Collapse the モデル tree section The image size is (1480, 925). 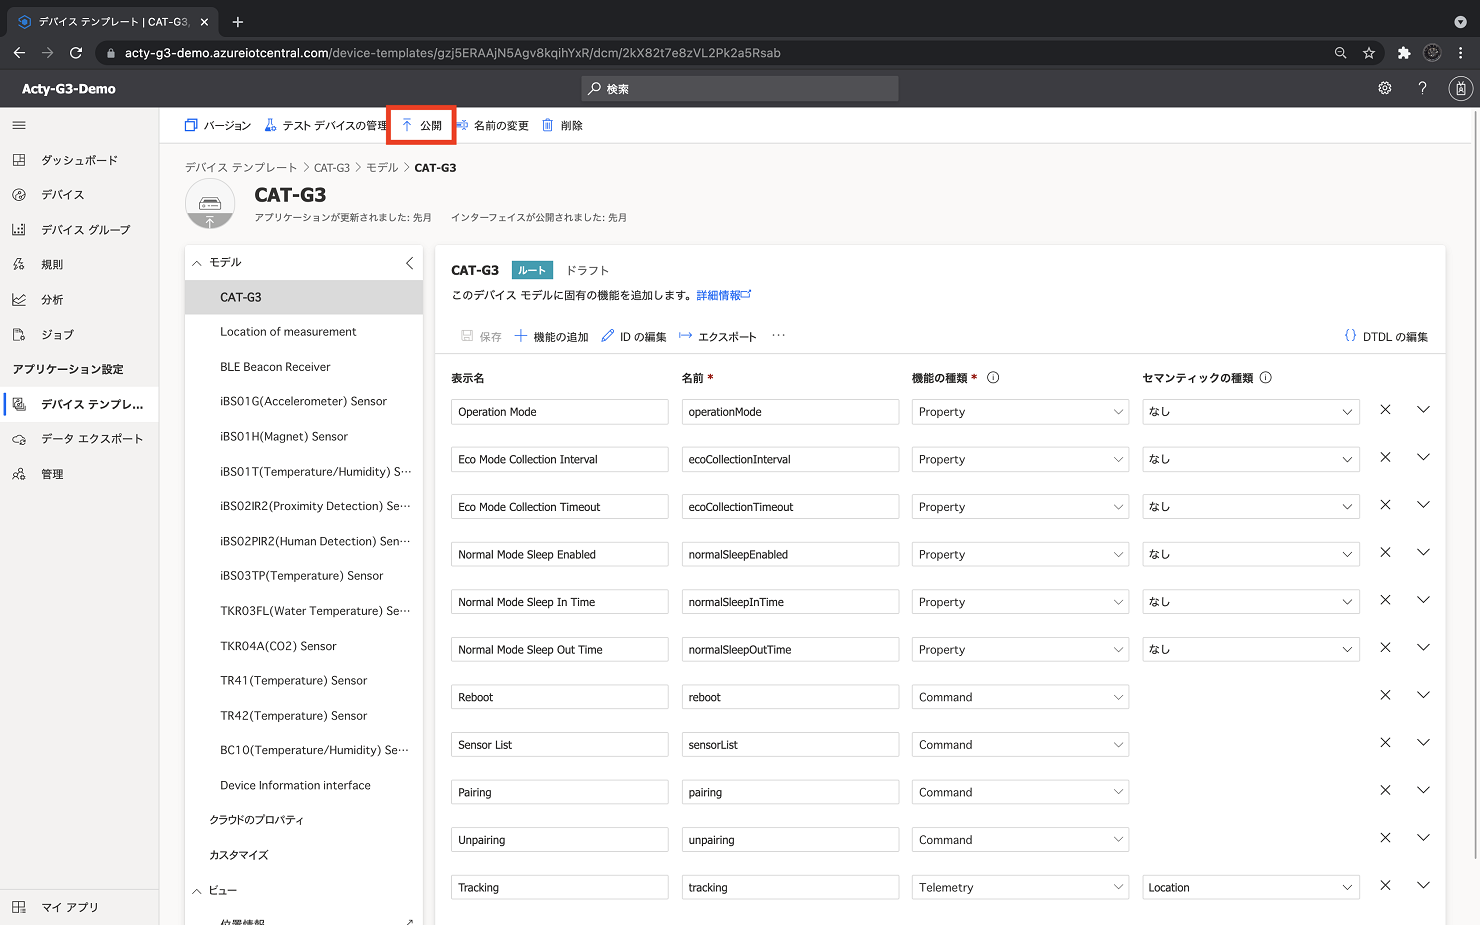point(197,263)
